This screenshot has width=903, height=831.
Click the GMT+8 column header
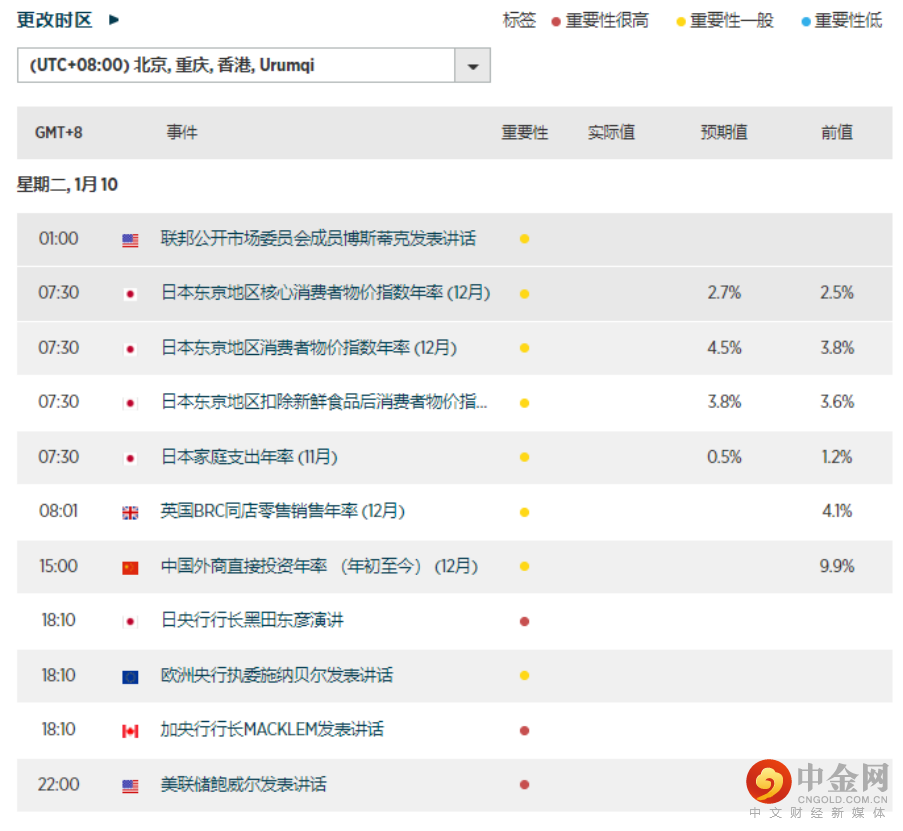point(59,132)
